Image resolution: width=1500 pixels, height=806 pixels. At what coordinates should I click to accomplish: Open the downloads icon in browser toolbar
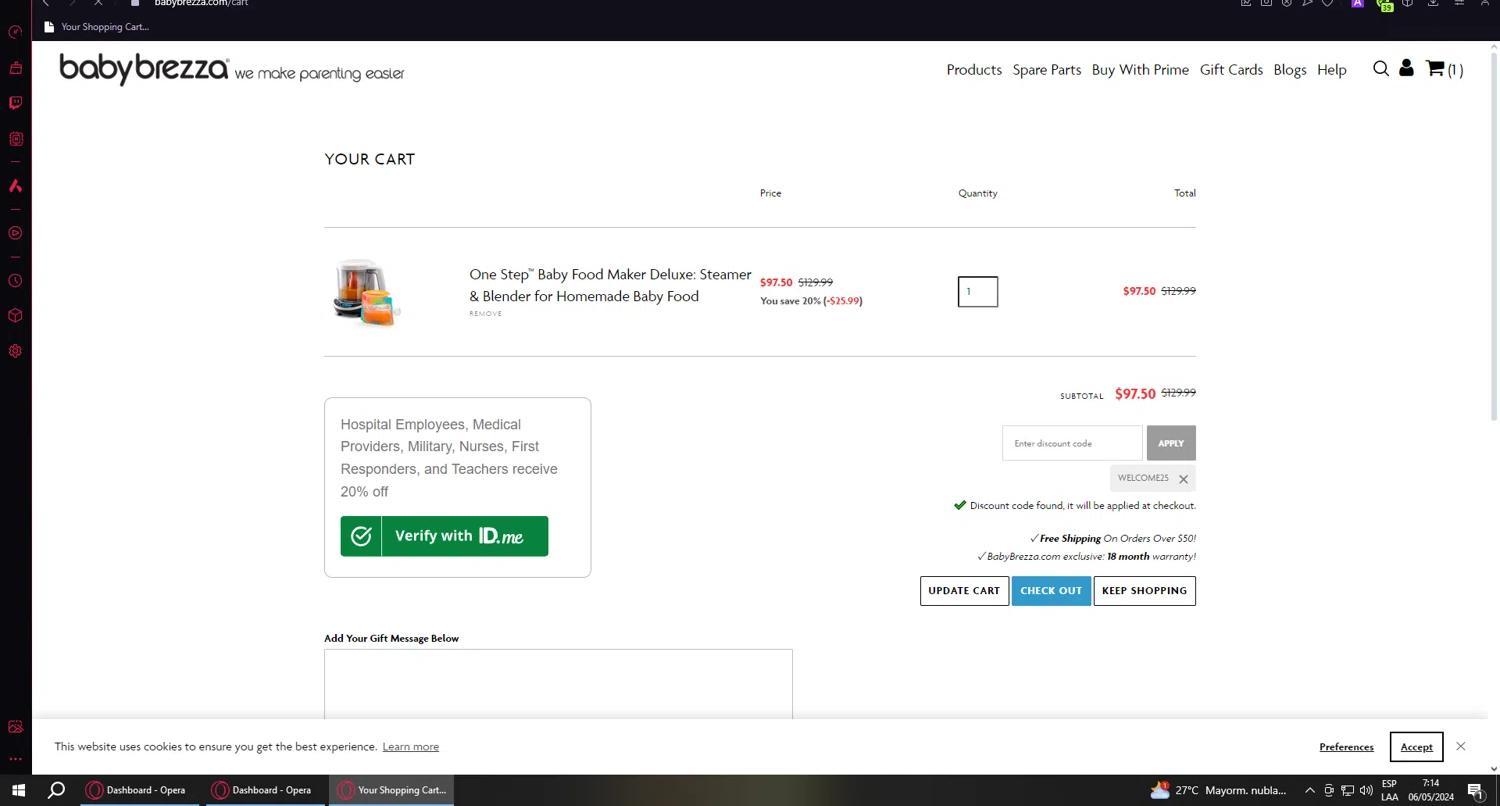point(1433,3)
